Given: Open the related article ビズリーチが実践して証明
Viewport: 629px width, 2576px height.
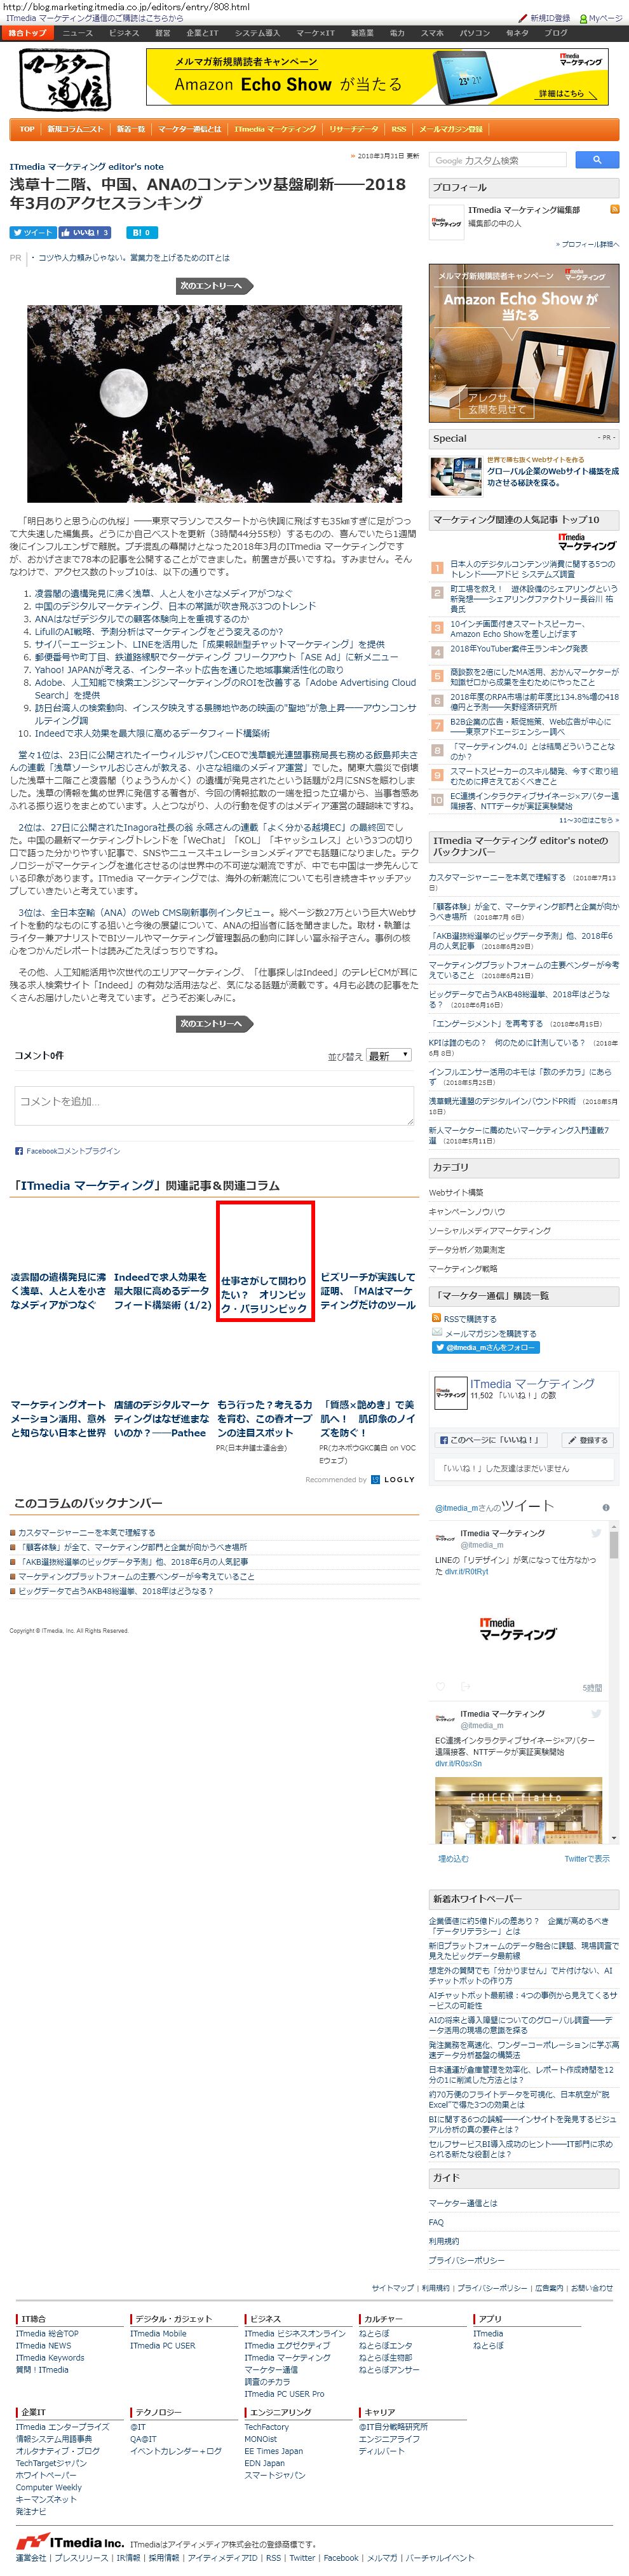Looking at the screenshot, I should click(x=367, y=1290).
